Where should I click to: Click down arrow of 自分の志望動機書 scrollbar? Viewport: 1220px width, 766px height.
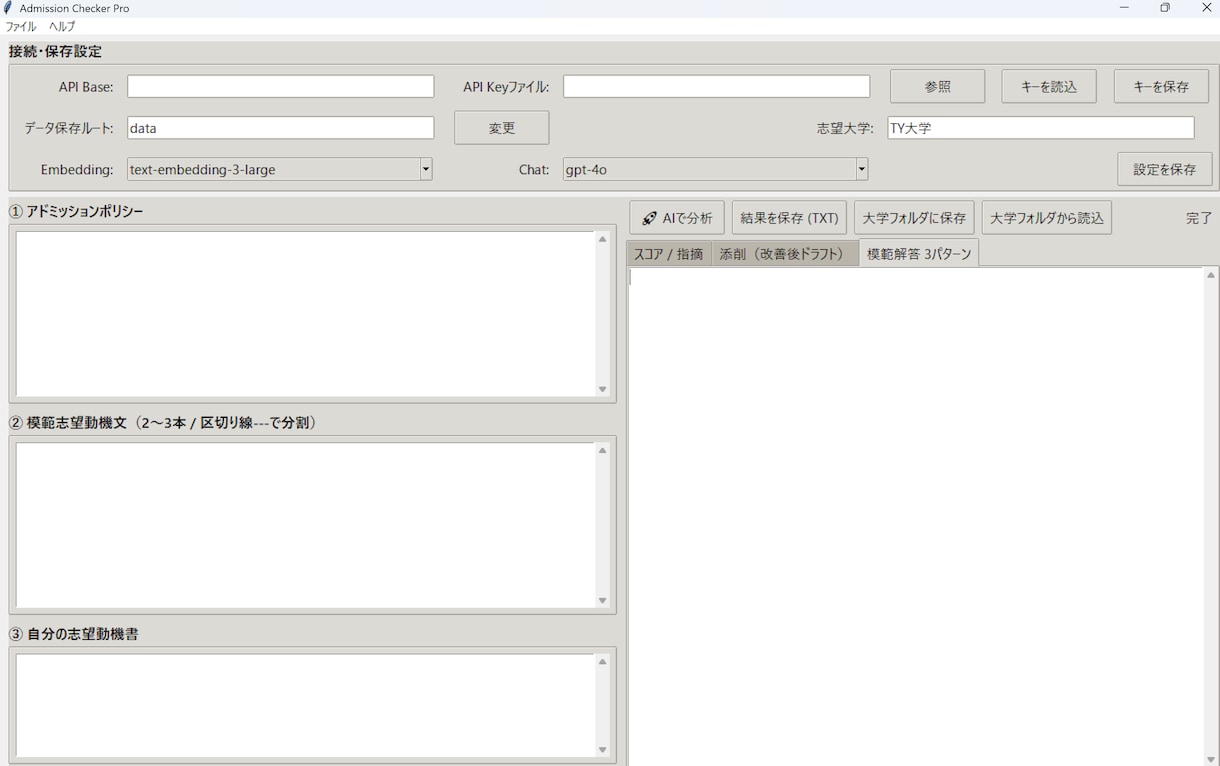(x=603, y=750)
